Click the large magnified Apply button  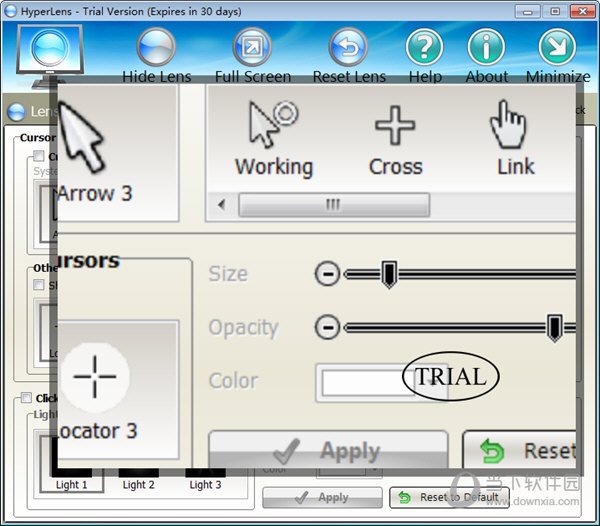tap(328, 449)
